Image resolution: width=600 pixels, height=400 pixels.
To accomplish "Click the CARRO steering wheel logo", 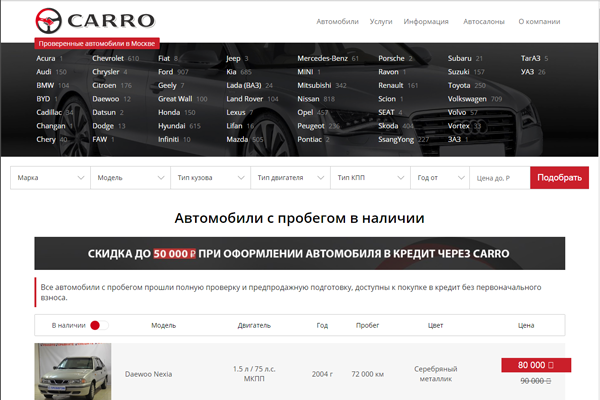I will tap(47, 21).
